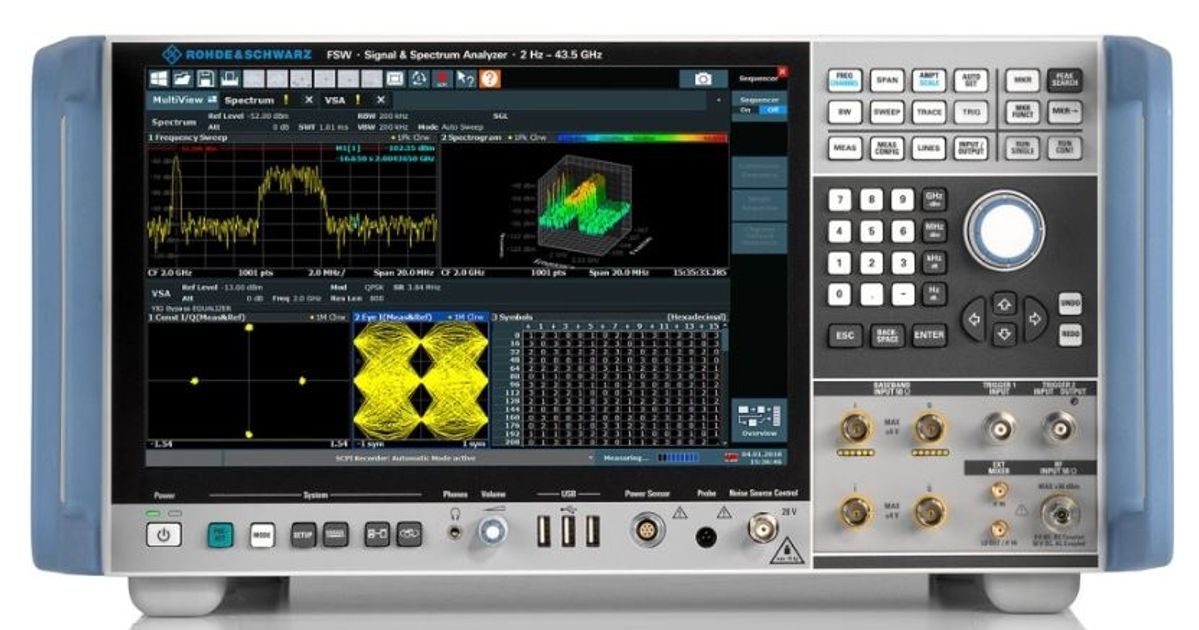
Task: Open a file using the folder icon
Action: 184,78
